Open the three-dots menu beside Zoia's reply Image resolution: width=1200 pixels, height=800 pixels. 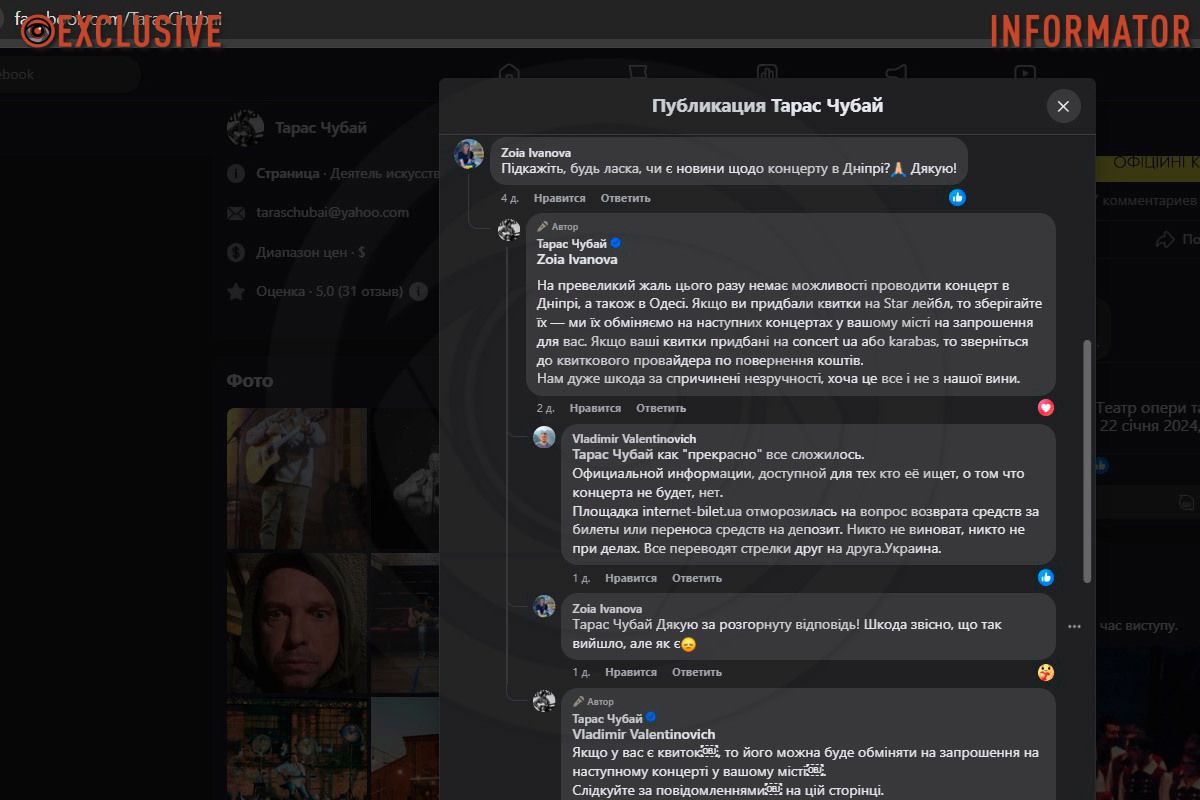pyautogui.click(x=1074, y=627)
